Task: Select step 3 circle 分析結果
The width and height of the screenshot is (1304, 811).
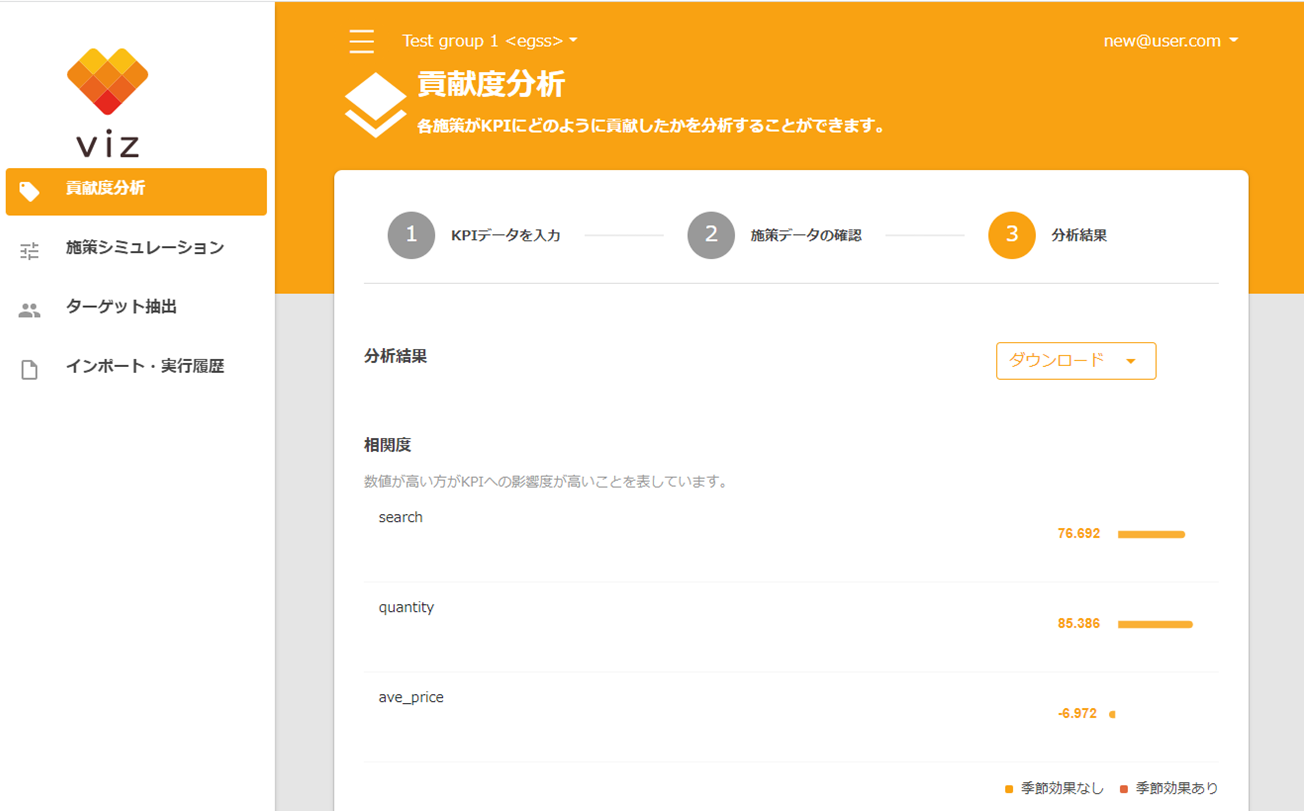Action: coord(1012,235)
